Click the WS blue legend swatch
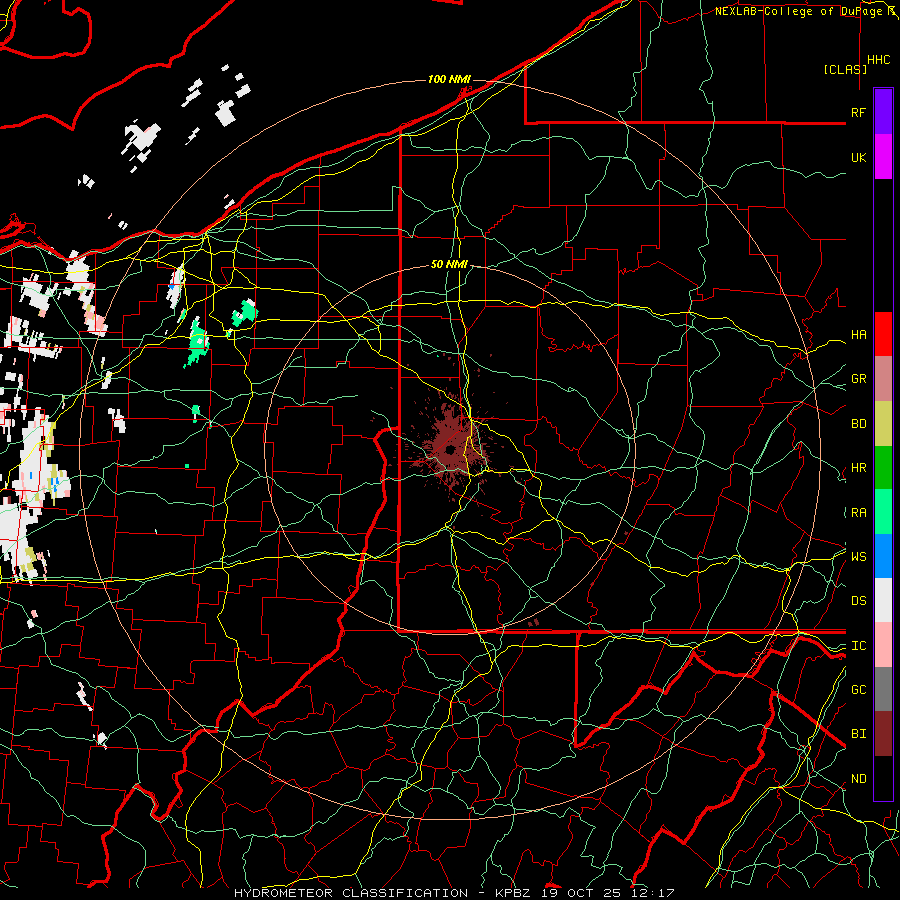The width and height of the screenshot is (900, 900). pos(883,556)
